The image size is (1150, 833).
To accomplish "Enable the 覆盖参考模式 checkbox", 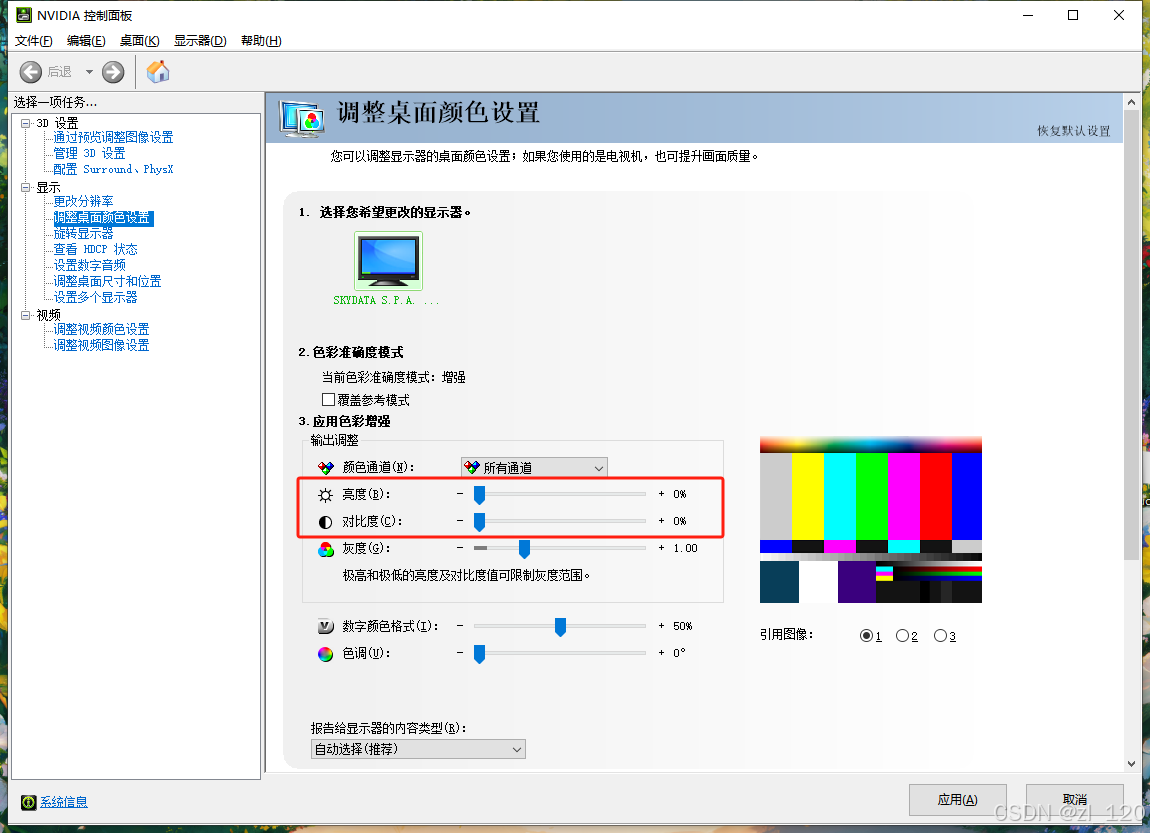I will 329,400.
